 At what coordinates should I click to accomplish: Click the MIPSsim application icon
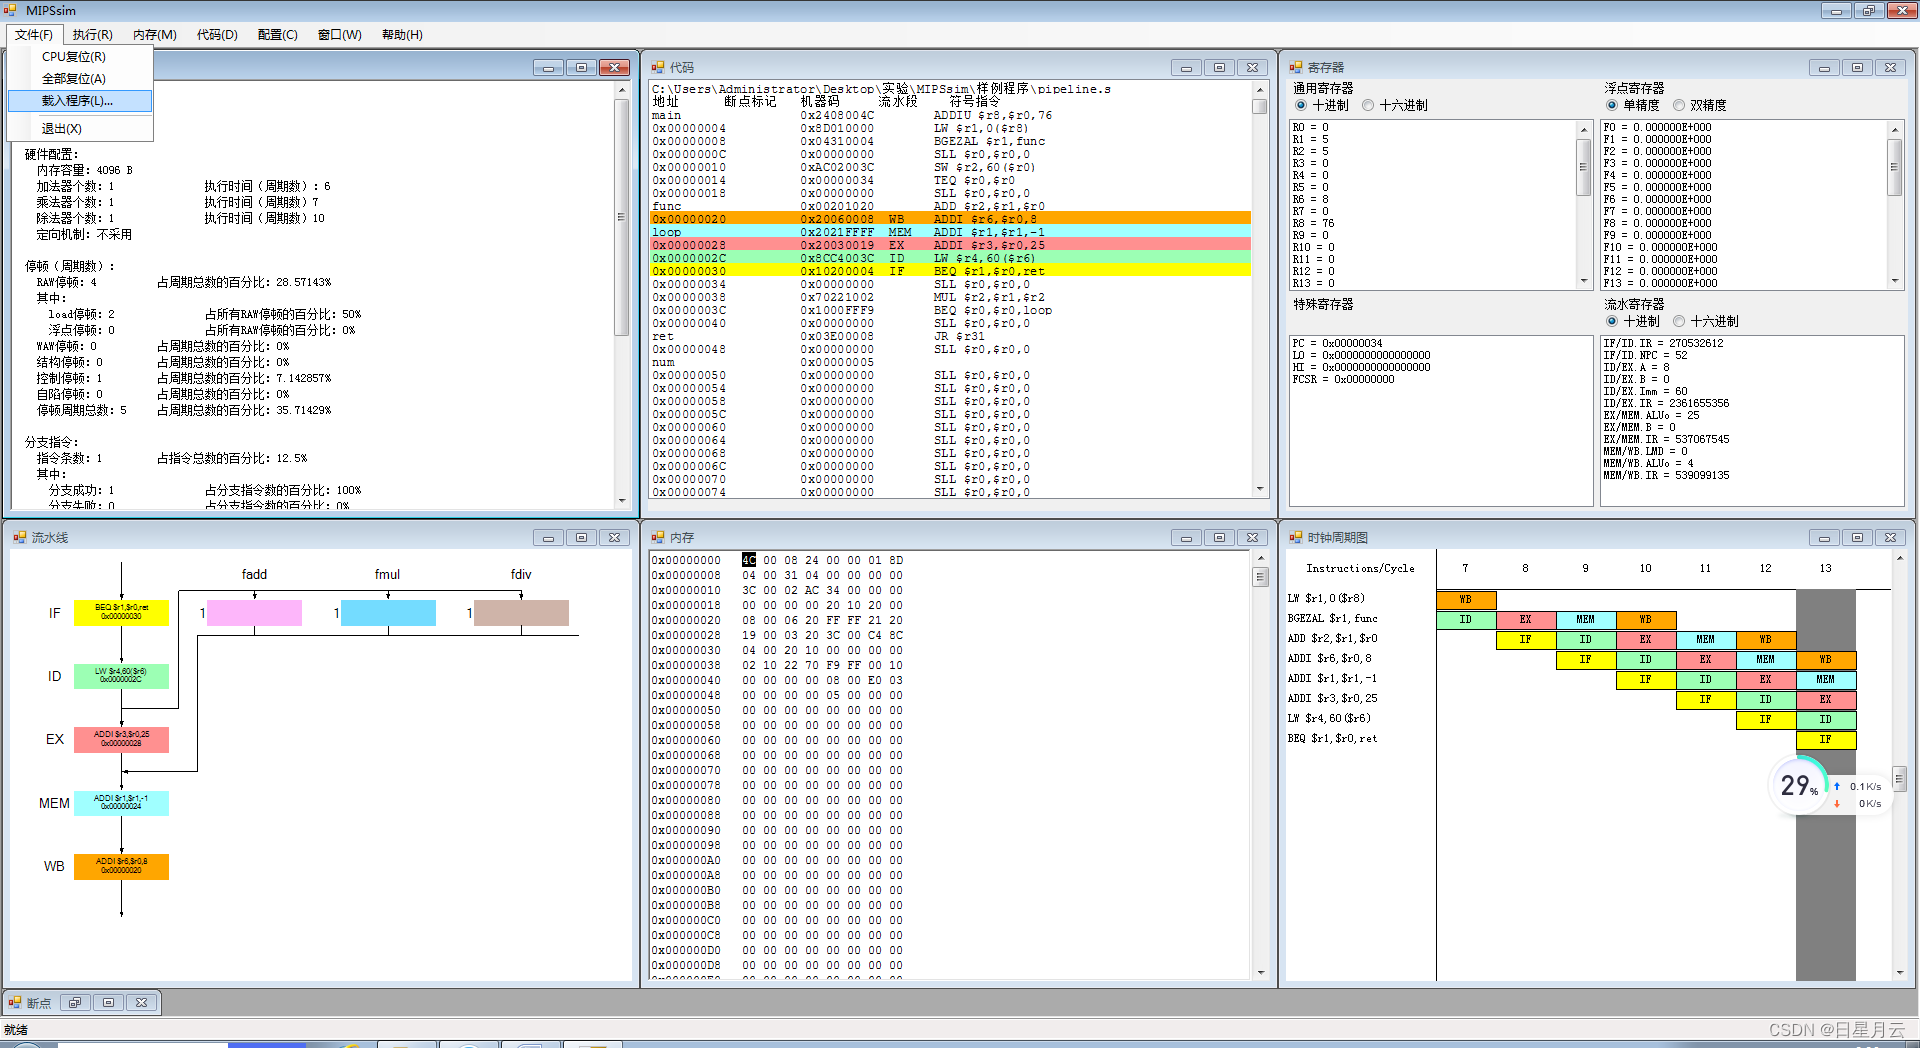coord(10,10)
